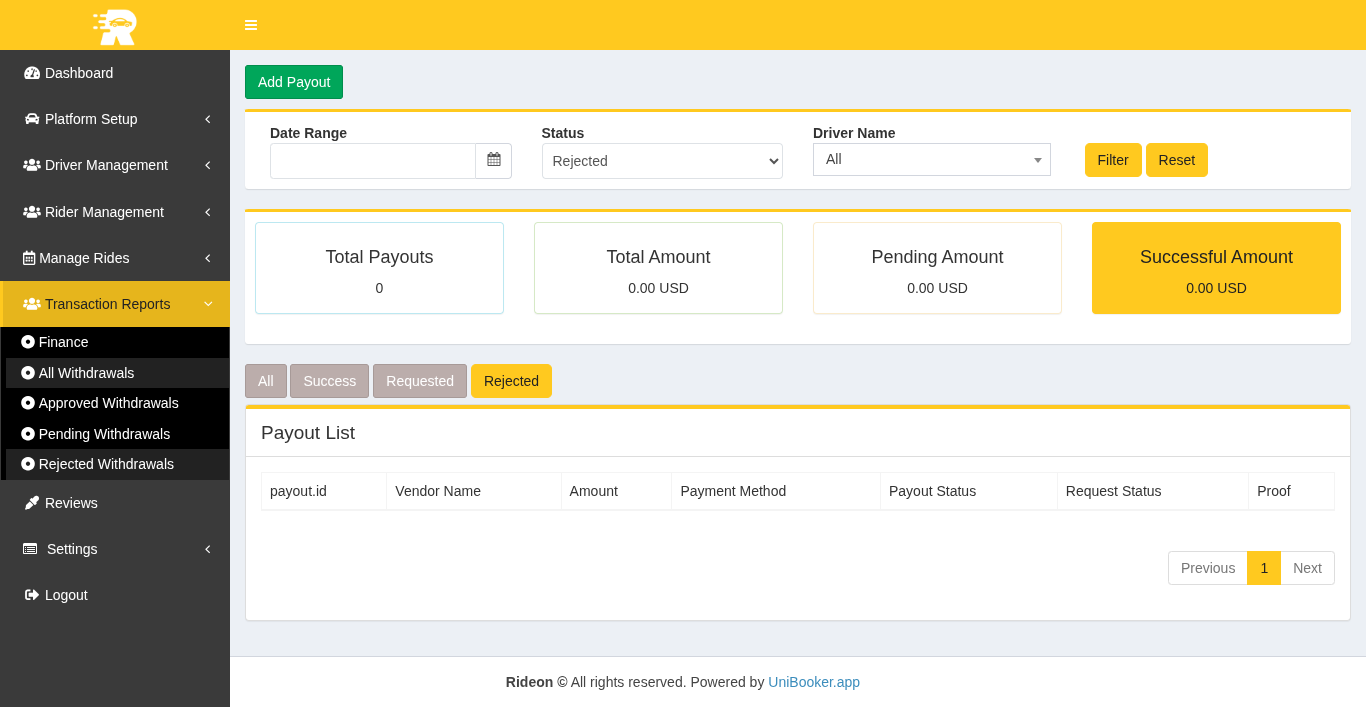
Task: Click the Rideon logo icon
Action: [115, 26]
